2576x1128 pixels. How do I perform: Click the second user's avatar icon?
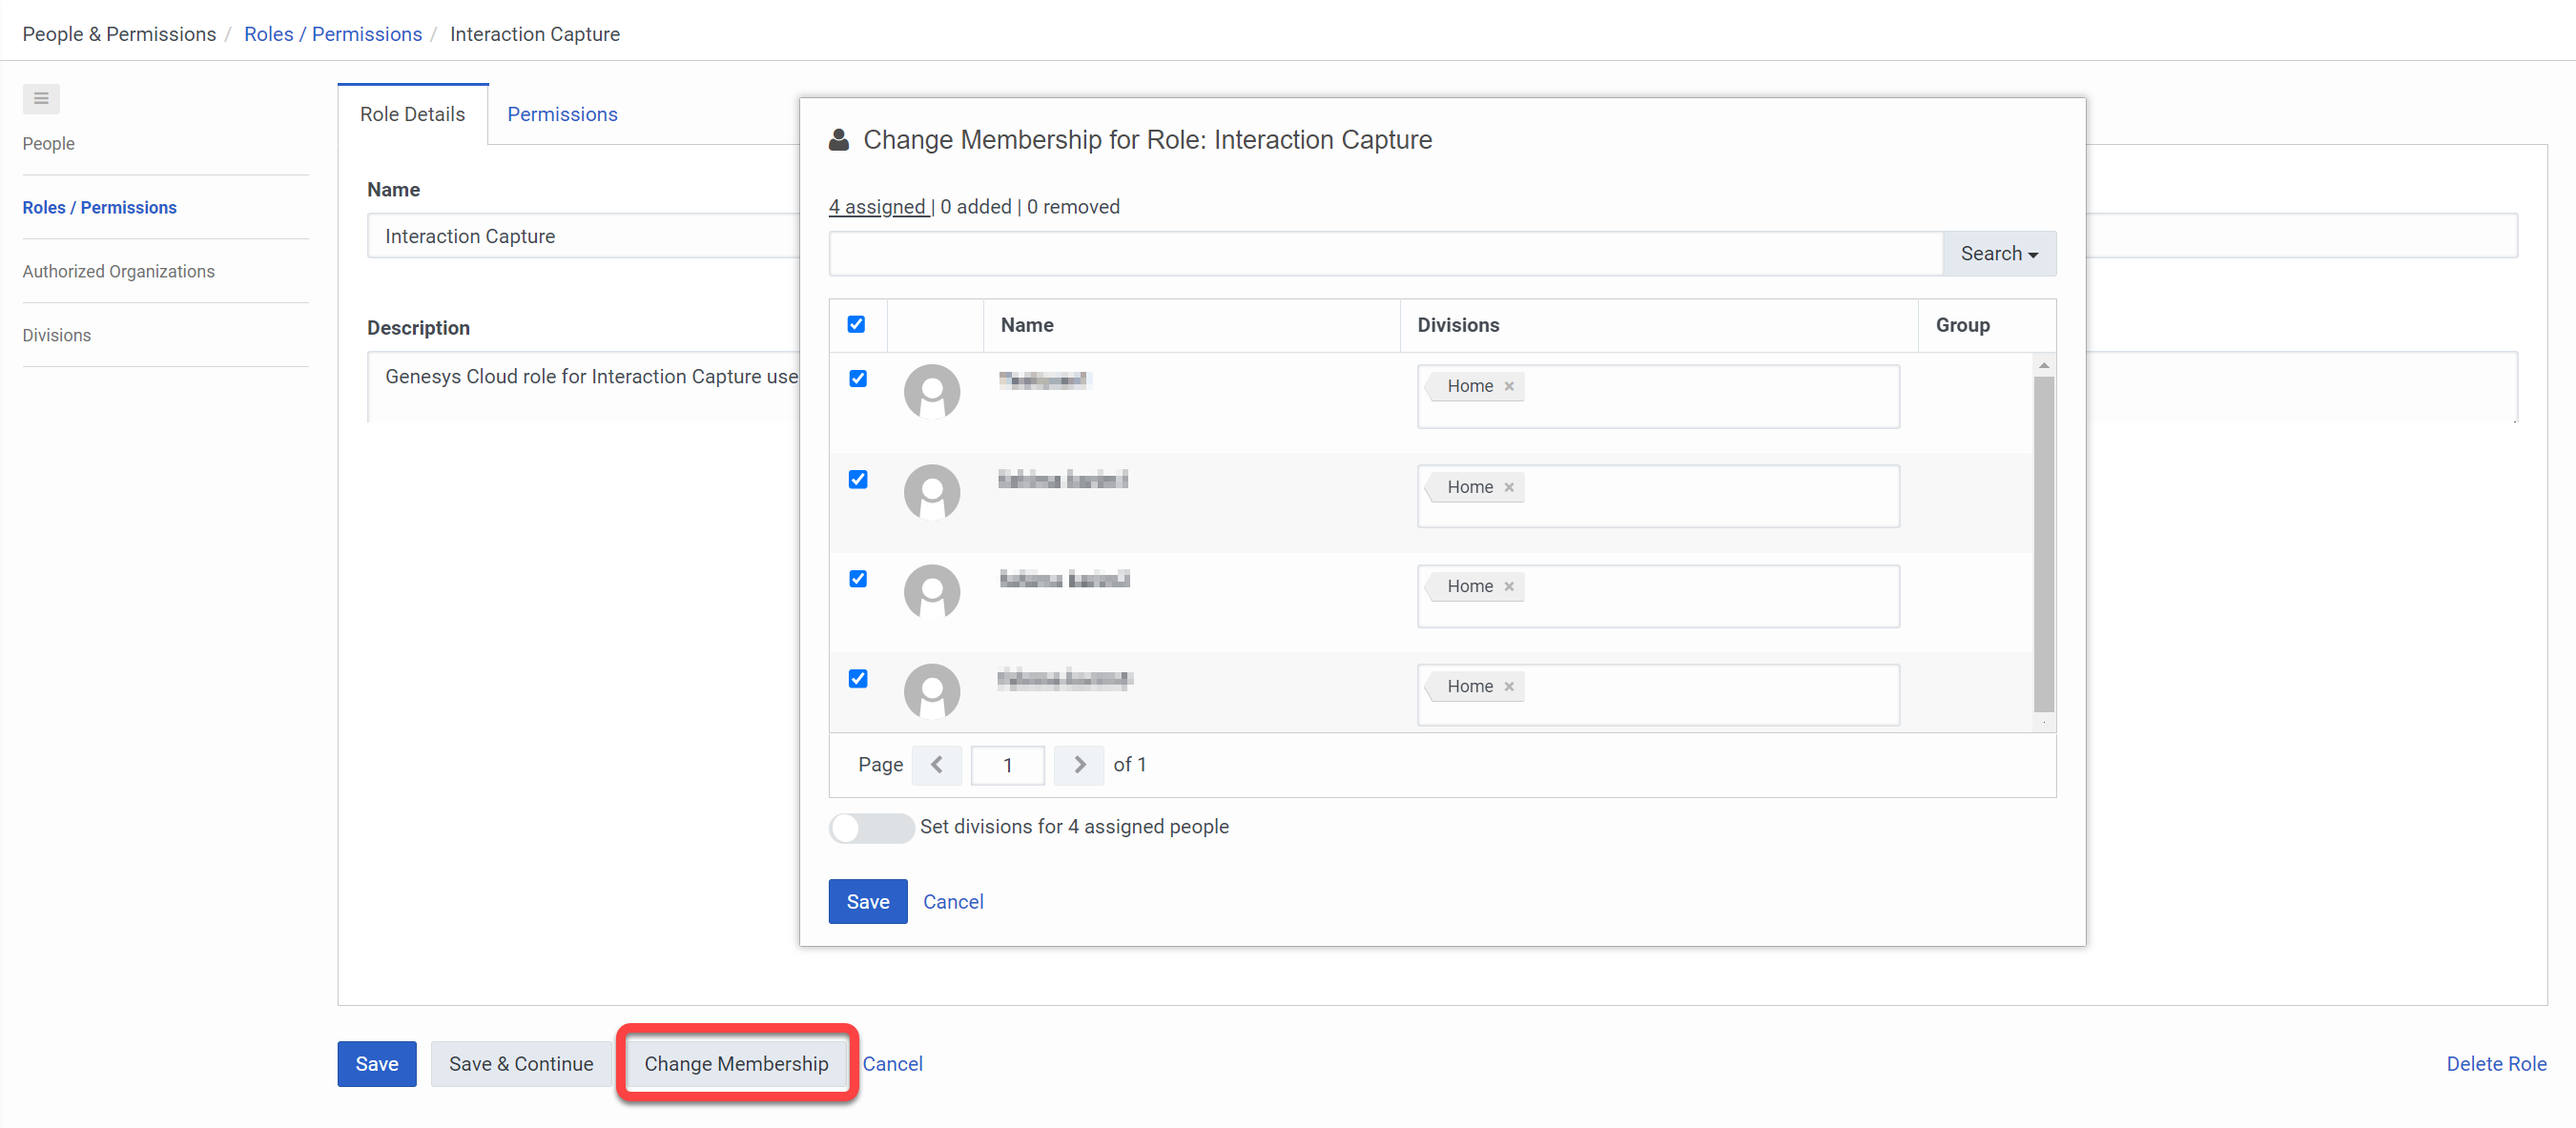coord(932,492)
